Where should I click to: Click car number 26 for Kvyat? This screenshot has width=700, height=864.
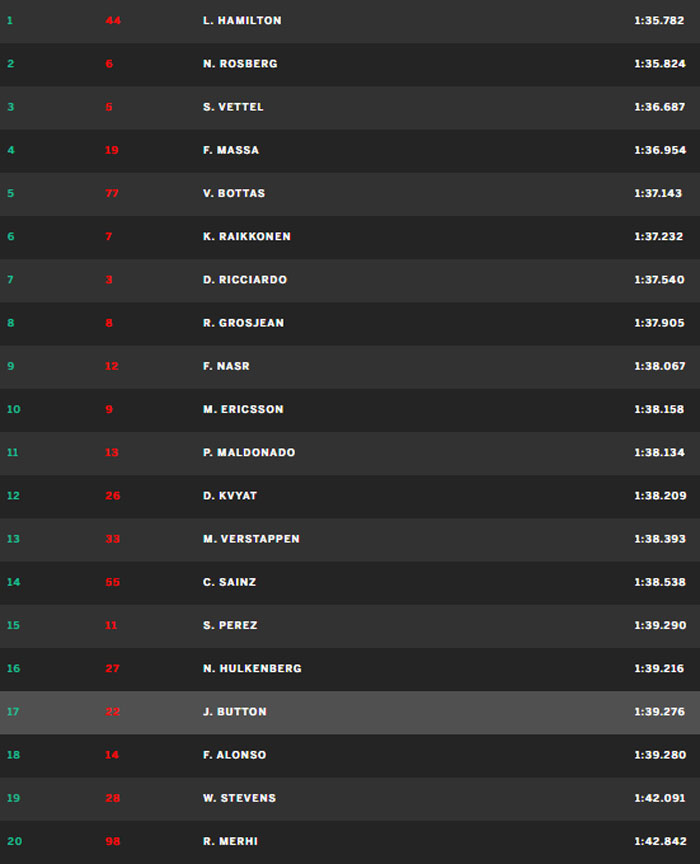click(113, 496)
